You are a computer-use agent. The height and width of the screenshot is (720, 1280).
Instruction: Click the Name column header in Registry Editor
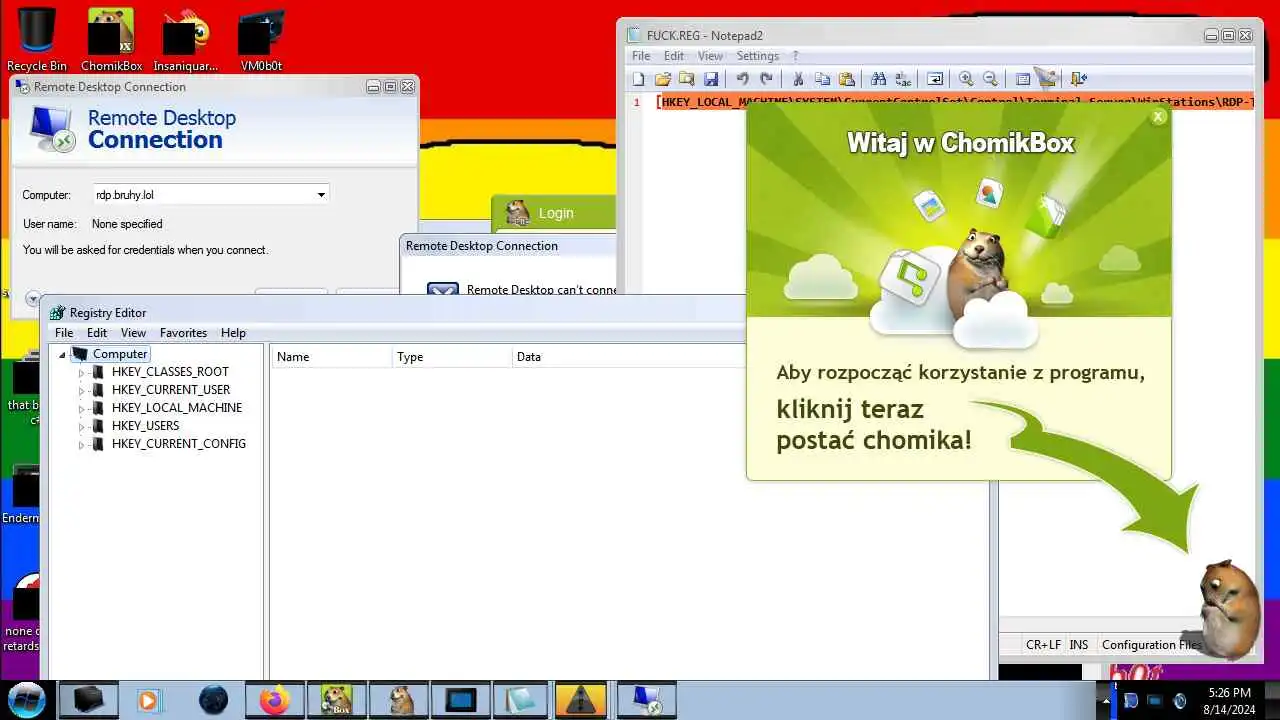331,357
